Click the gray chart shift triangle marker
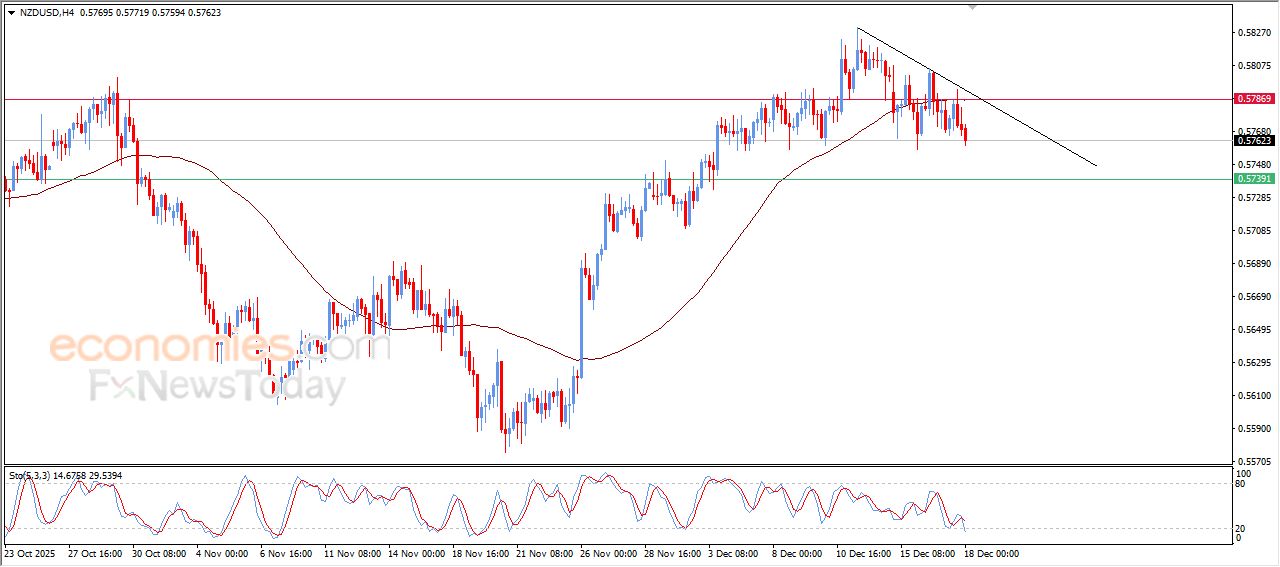 click(972, 7)
